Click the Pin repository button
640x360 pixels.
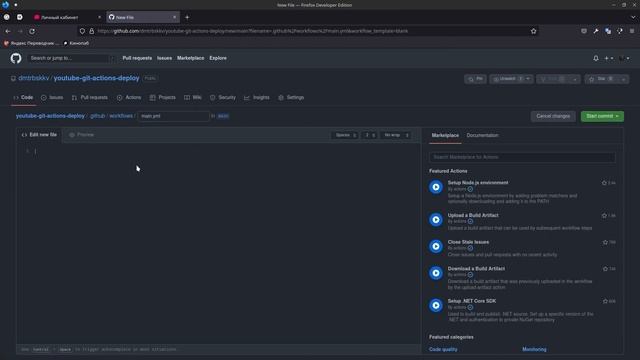coord(476,79)
